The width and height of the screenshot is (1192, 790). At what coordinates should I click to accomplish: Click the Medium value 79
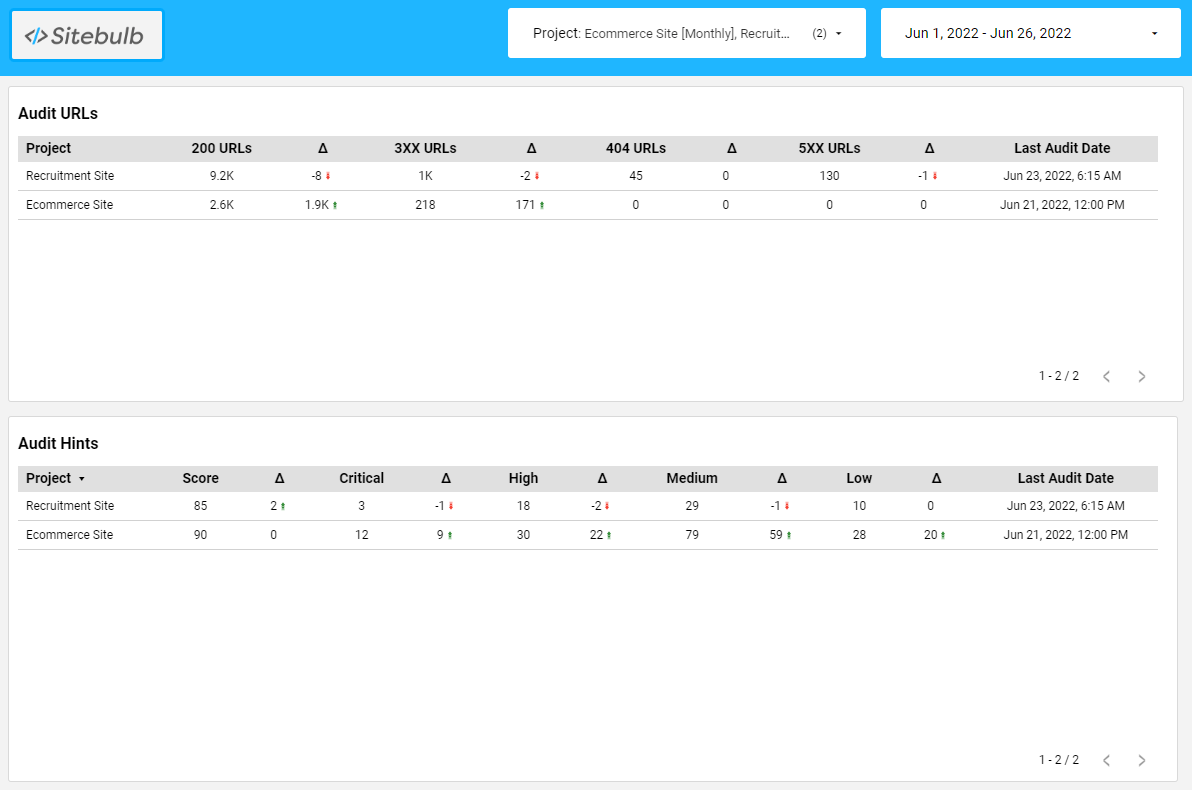click(692, 535)
